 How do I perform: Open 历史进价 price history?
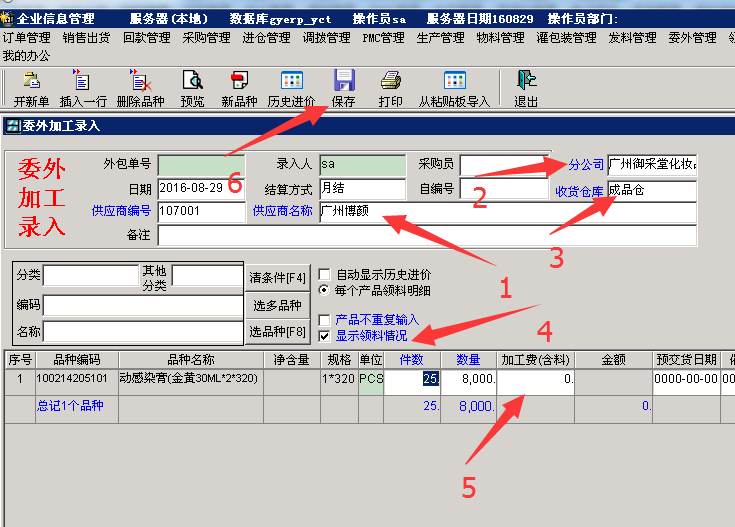click(x=292, y=82)
